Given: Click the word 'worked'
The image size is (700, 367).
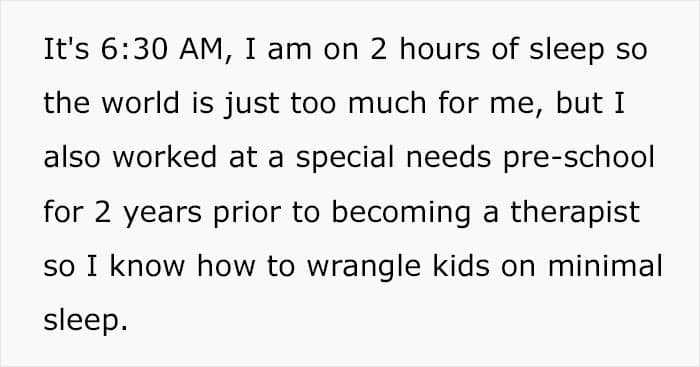Looking at the screenshot, I should (x=165, y=157).
